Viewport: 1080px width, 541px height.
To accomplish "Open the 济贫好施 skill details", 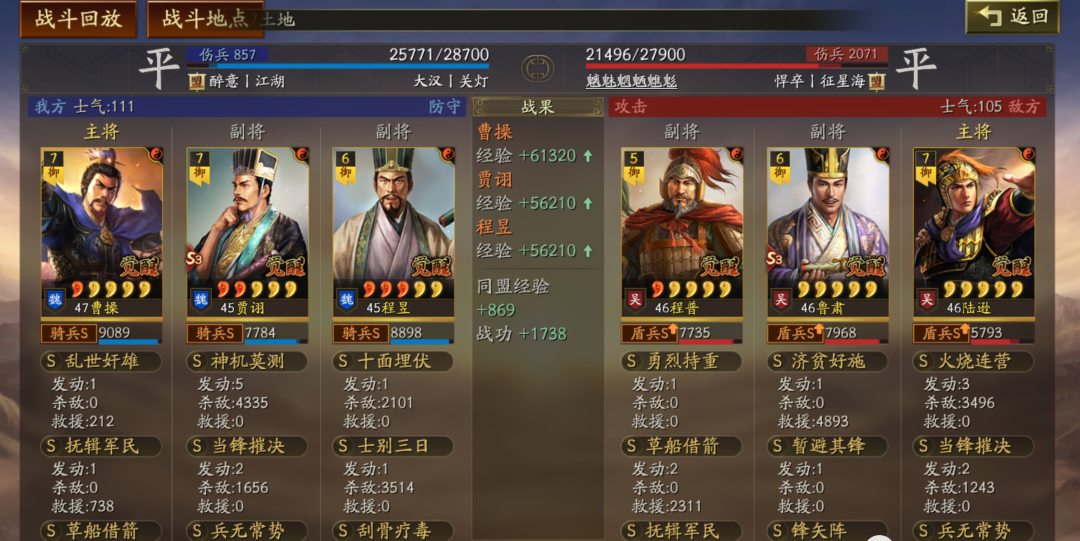I will pyautogui.click(x=827, y=361).
